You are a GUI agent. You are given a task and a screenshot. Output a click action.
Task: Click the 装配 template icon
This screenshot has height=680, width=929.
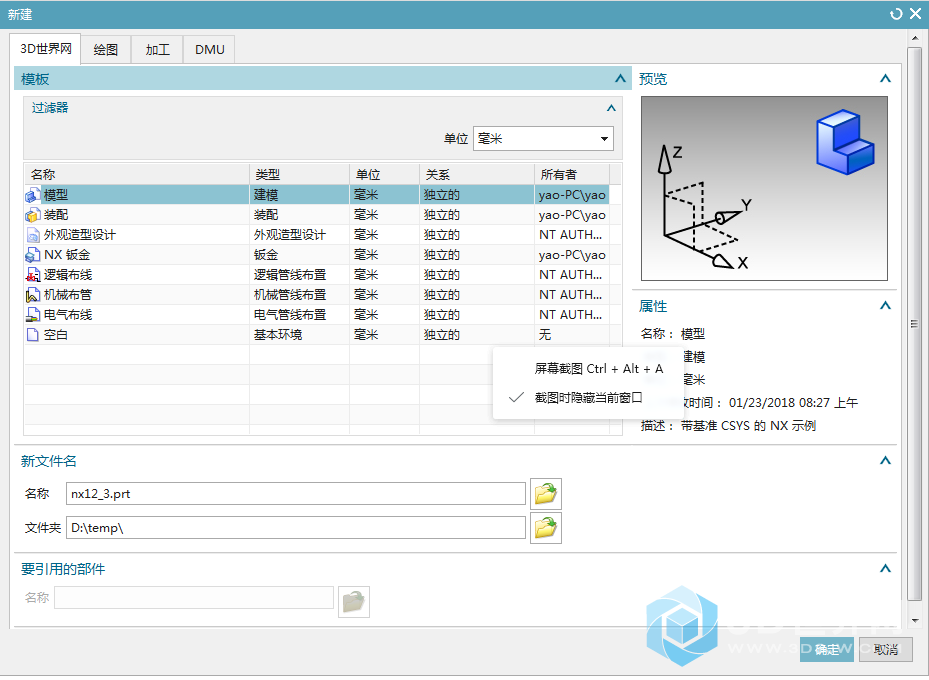point(33,215)
